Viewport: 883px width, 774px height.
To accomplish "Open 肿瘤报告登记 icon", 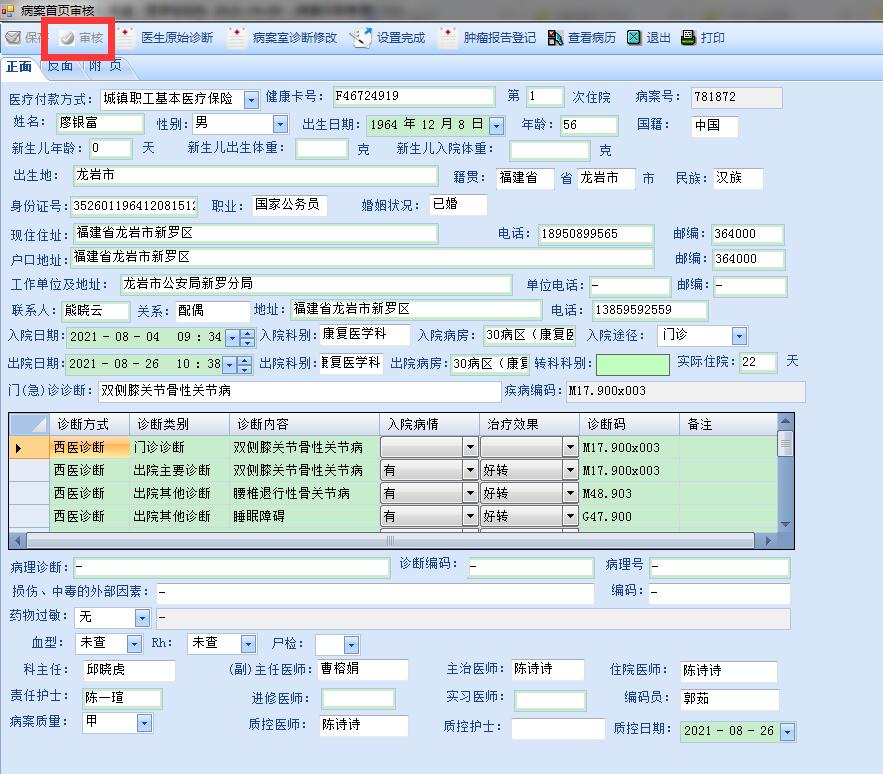I will pos(448,37).
